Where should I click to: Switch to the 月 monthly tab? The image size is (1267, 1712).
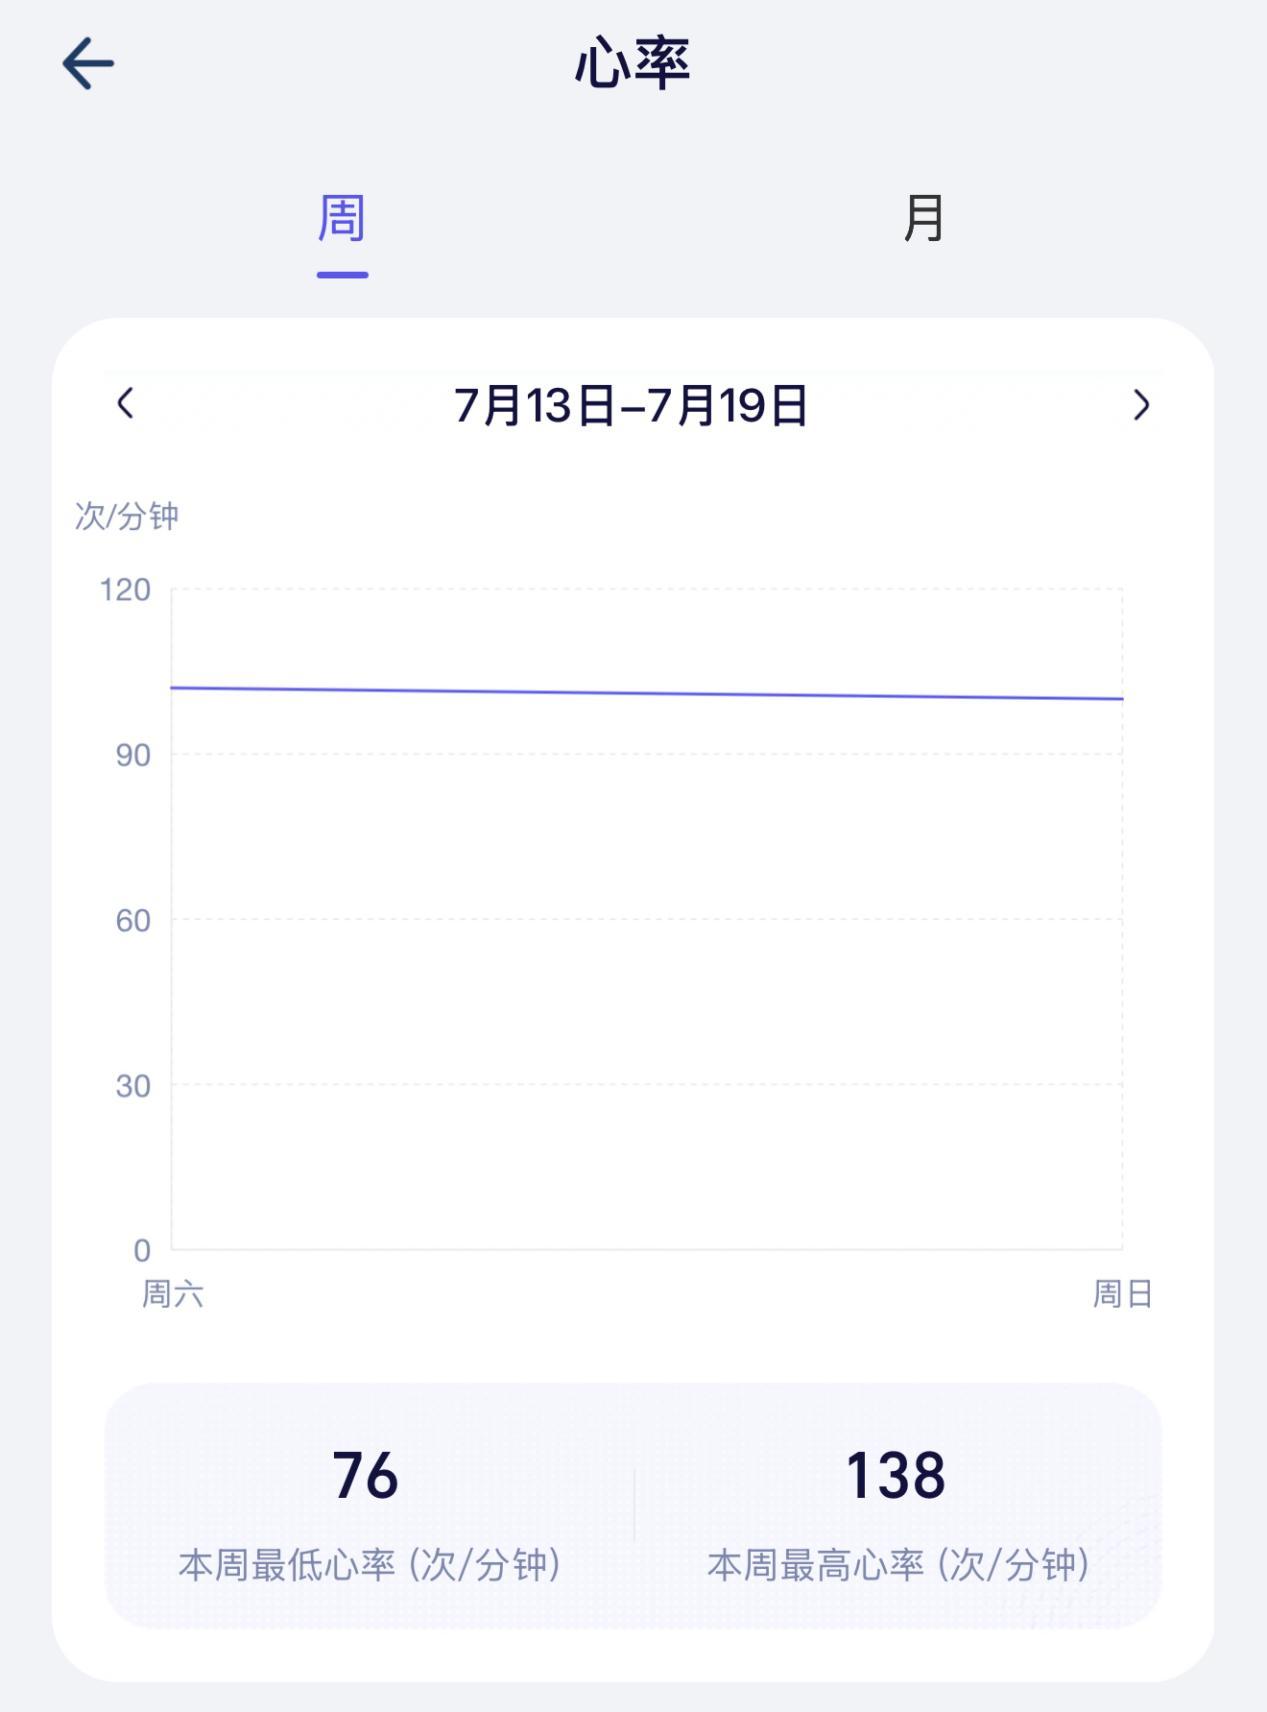tap(924, 218)
